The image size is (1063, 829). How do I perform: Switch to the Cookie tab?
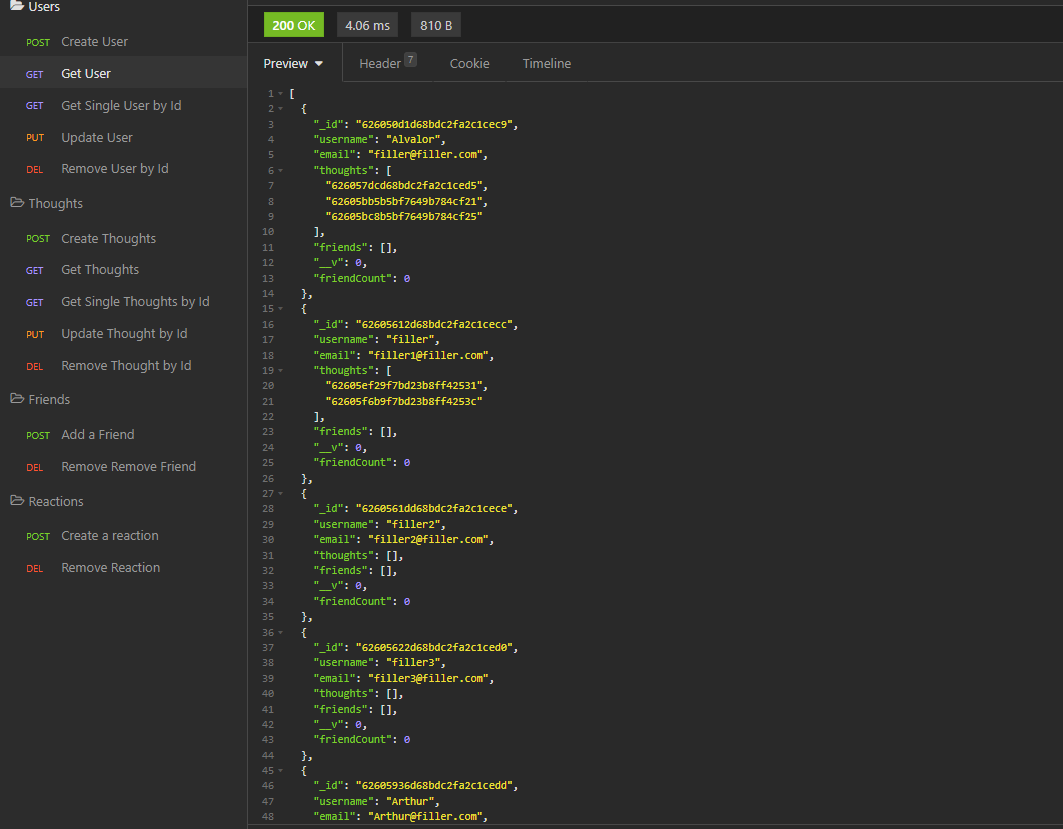pyautogui.click(x=469, y=63)
